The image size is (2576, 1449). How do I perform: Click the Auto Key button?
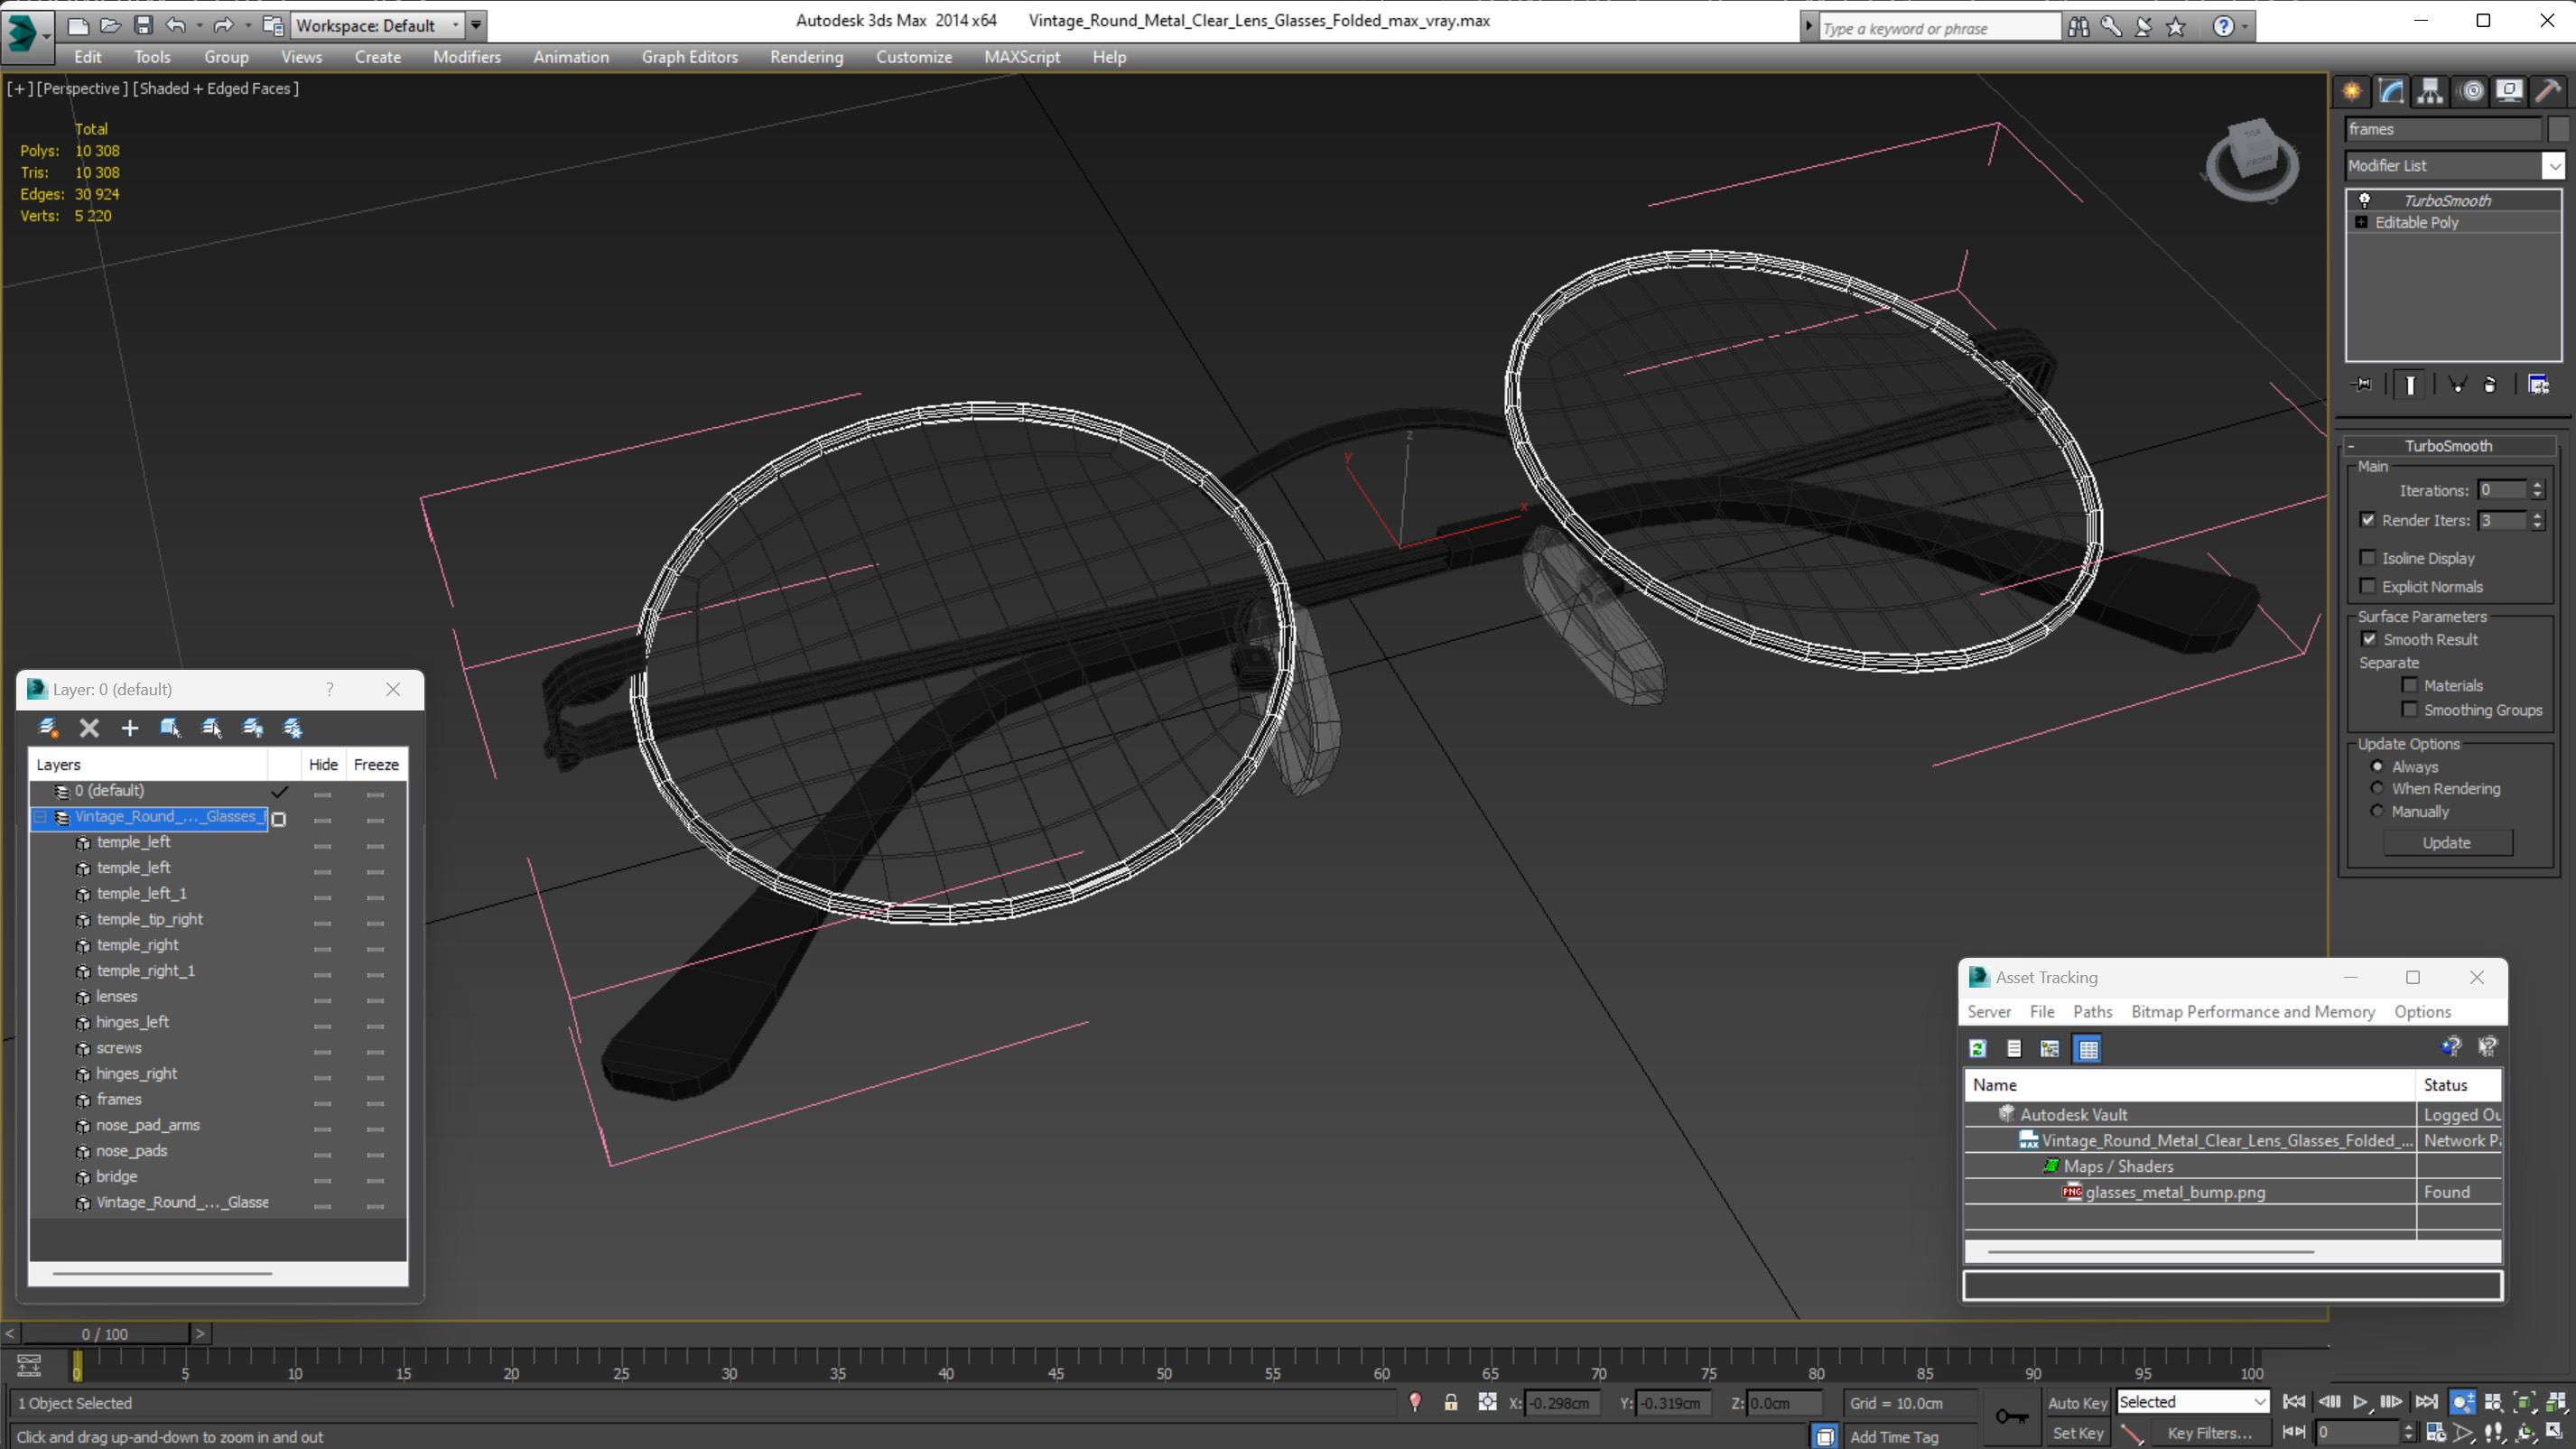click(x=2077, y=1403)
